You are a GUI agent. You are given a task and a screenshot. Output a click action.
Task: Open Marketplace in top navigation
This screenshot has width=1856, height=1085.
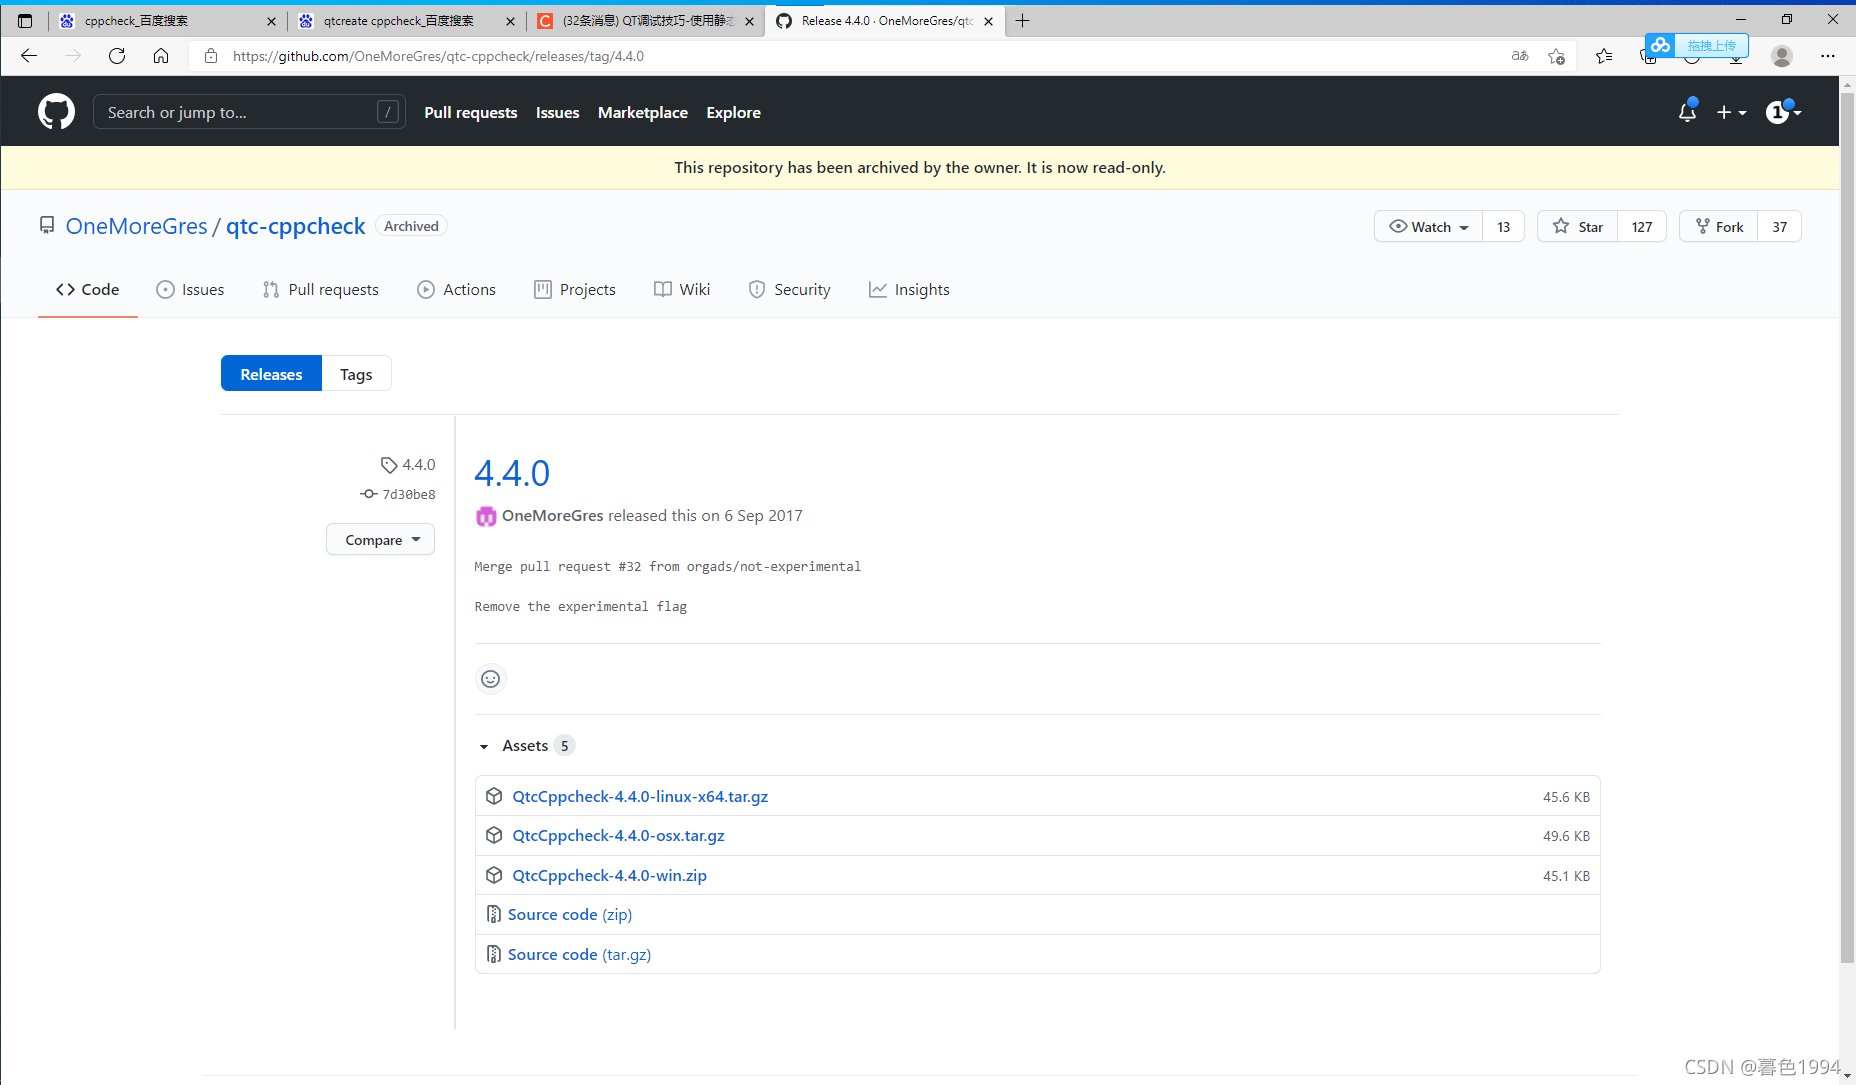(643, 113)
